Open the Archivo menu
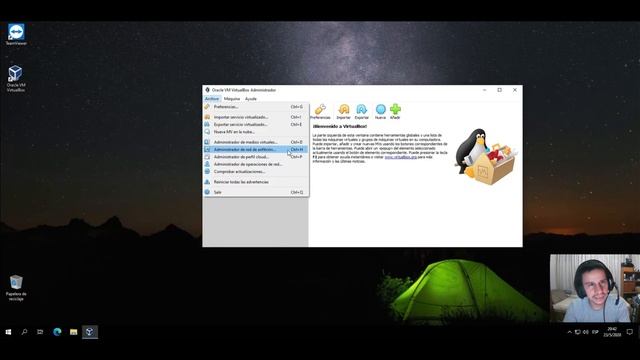Screen dimensions: 640x360 pyautogui.click(x=212, y=99)
